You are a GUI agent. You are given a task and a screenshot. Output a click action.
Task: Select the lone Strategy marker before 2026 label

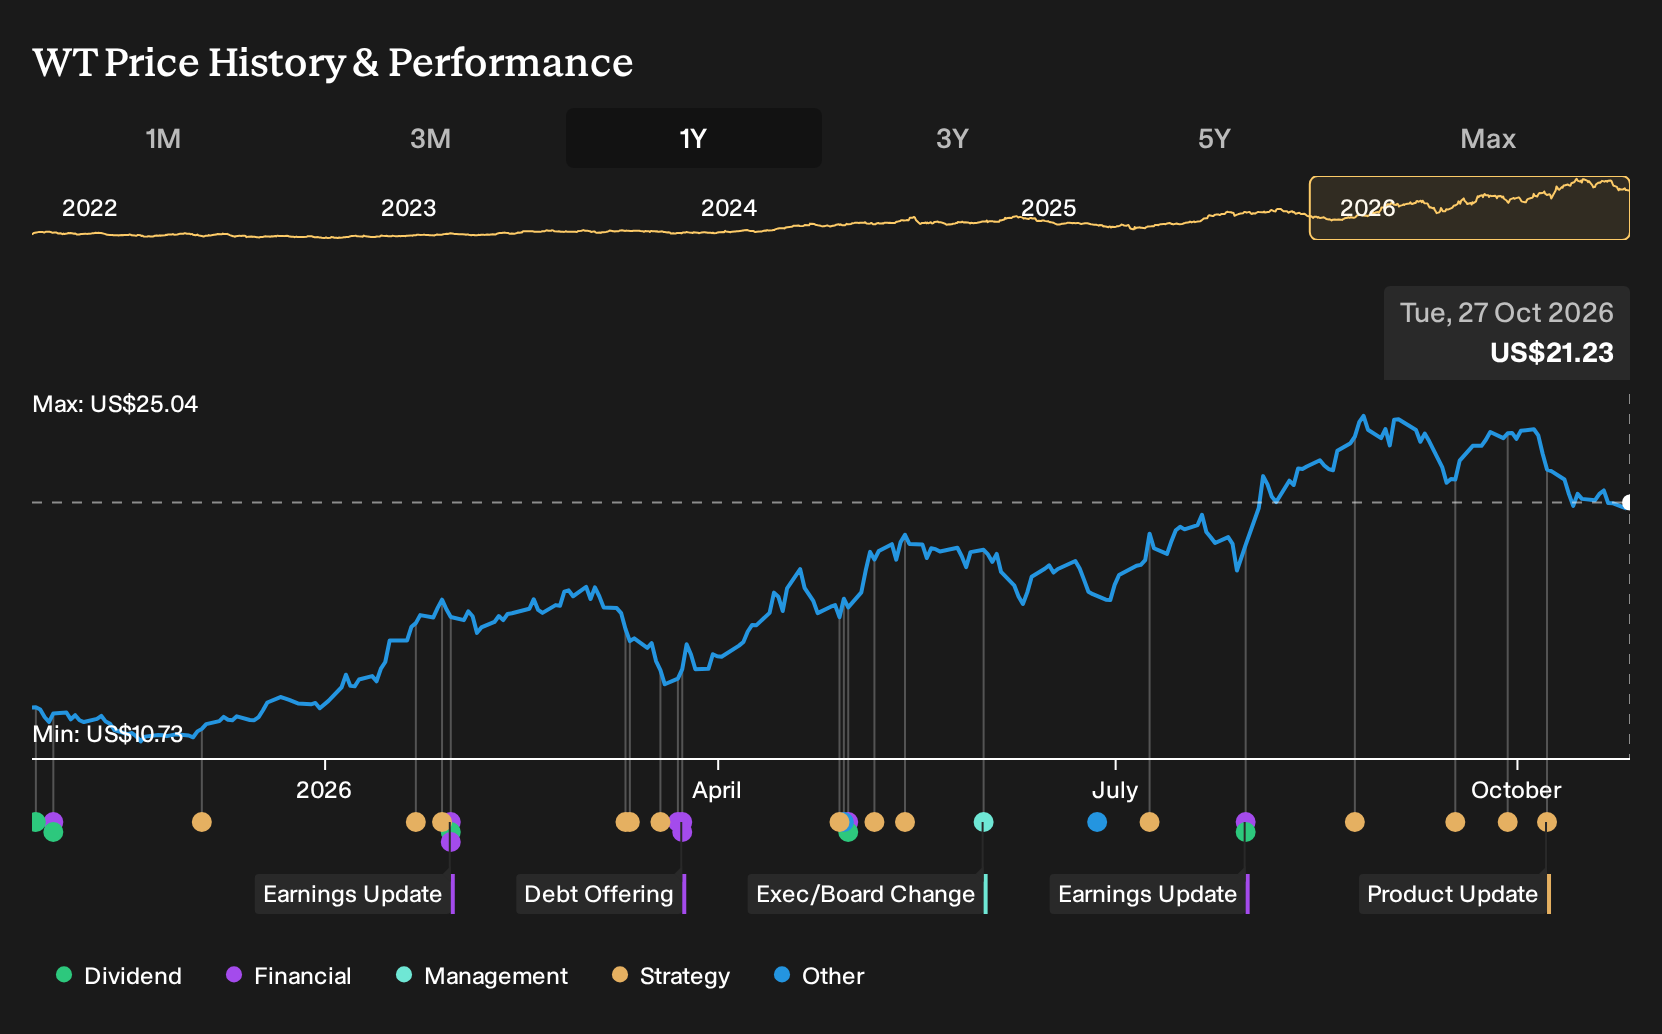(202, 822)
